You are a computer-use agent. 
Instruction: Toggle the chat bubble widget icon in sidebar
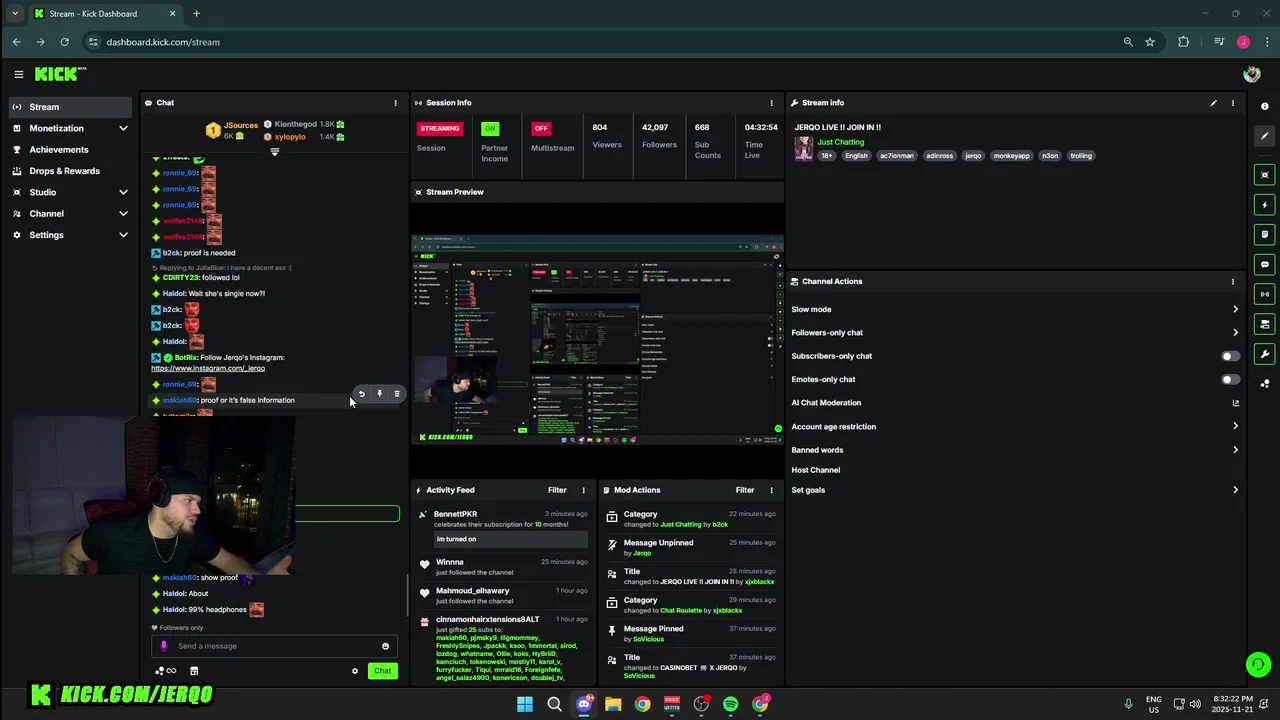click(x=1265, y=265)
